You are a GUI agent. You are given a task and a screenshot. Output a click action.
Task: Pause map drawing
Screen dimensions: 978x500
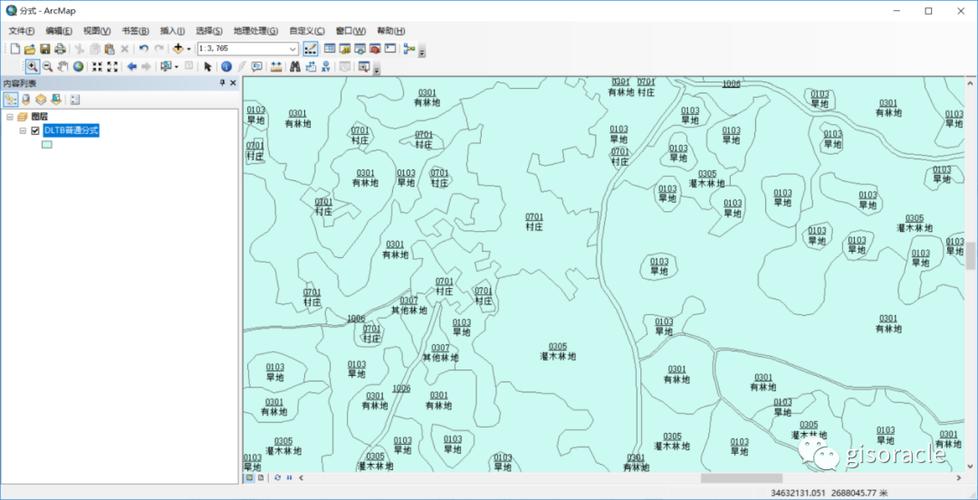click(289, 478)
